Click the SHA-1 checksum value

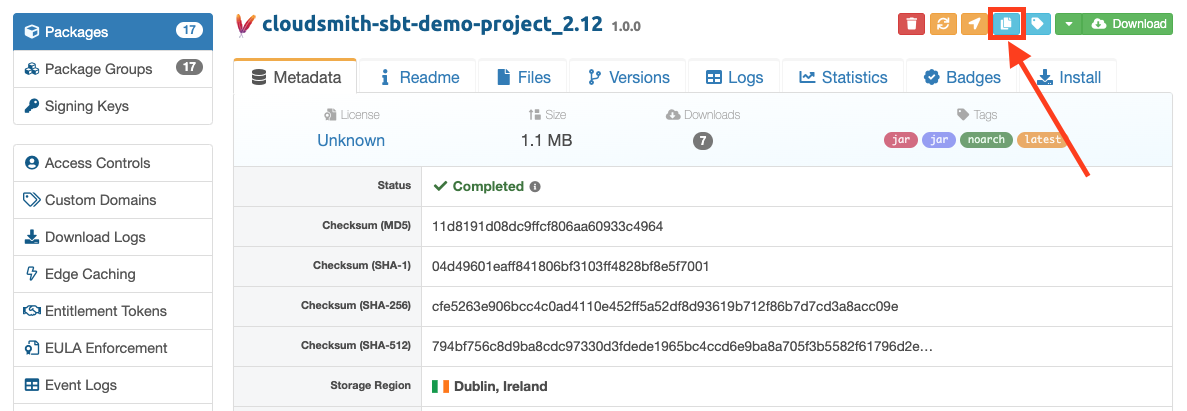click(x=570, y=266)
